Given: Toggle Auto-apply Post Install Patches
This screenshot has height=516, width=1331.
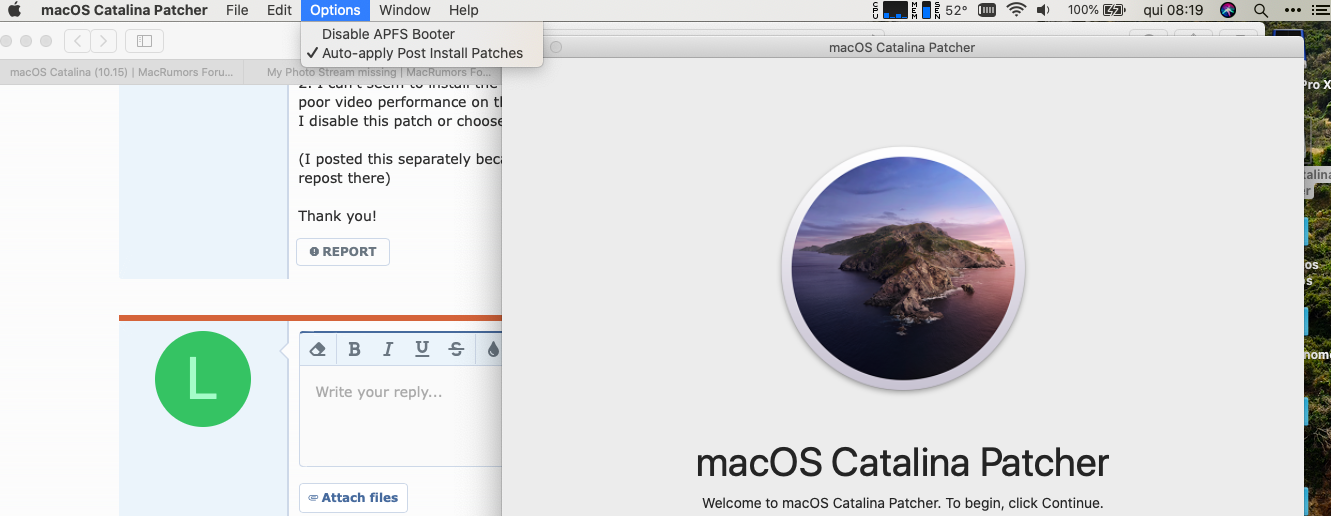Looking at the screenshot, I should point(422,53).
